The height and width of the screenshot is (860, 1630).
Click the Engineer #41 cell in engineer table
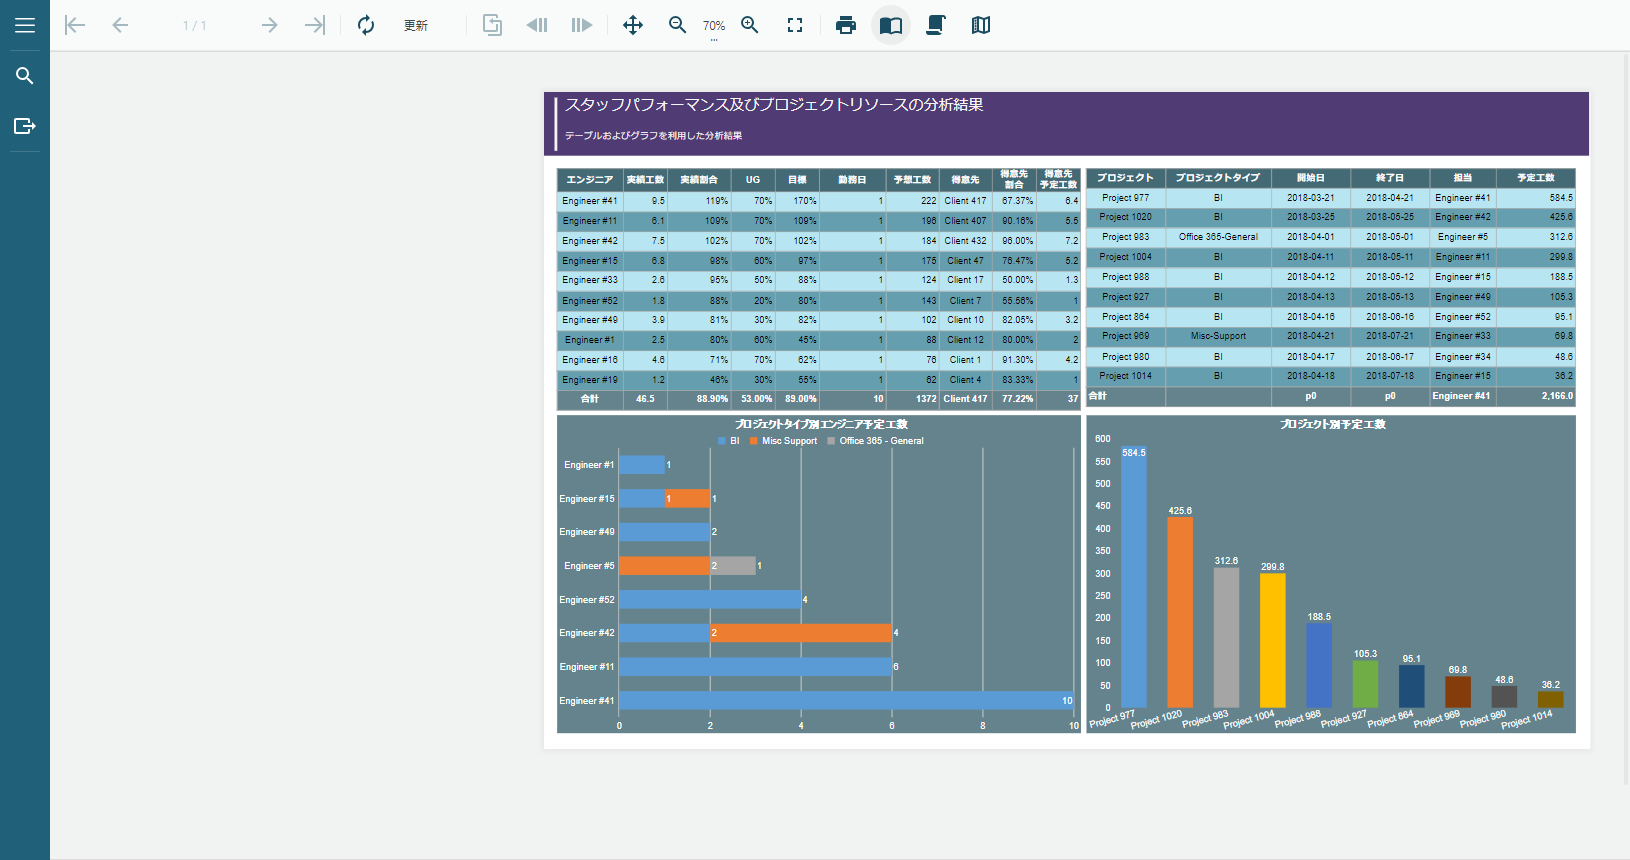590,201
